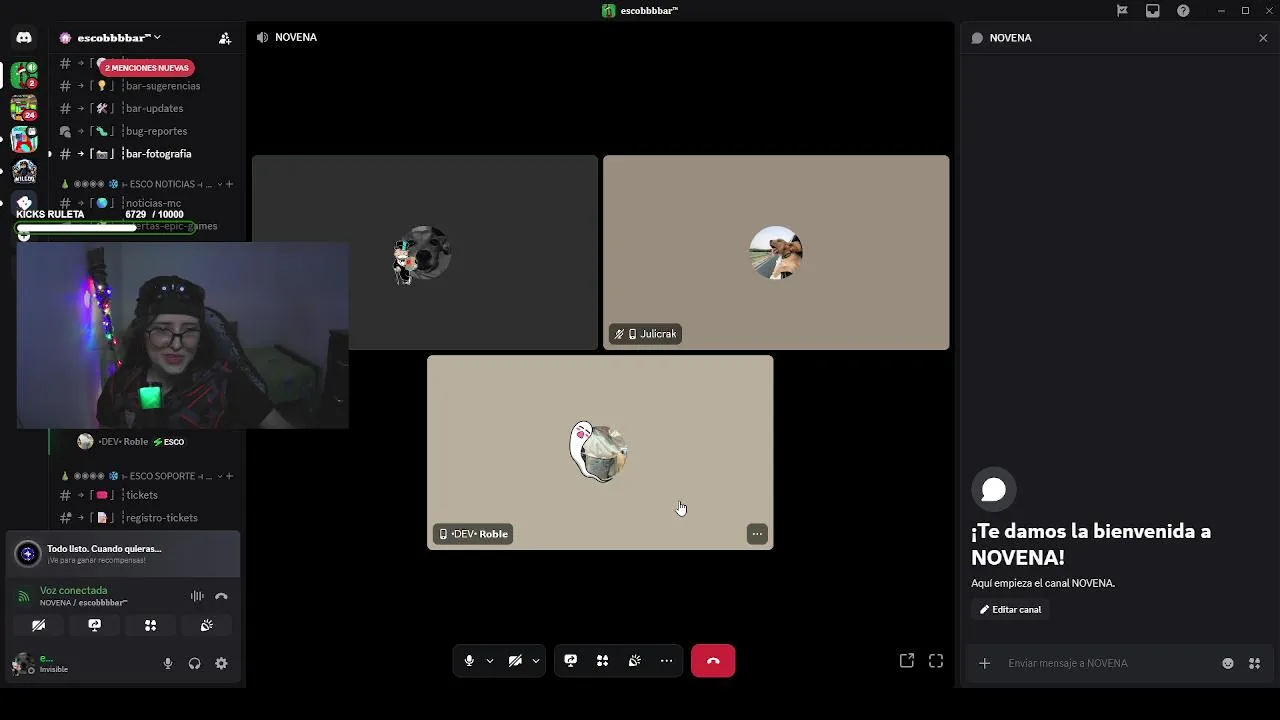Click the invite people icon beside server name
Image resolution: width=1280 pixels, height=720 pixels.
[225, 38]
